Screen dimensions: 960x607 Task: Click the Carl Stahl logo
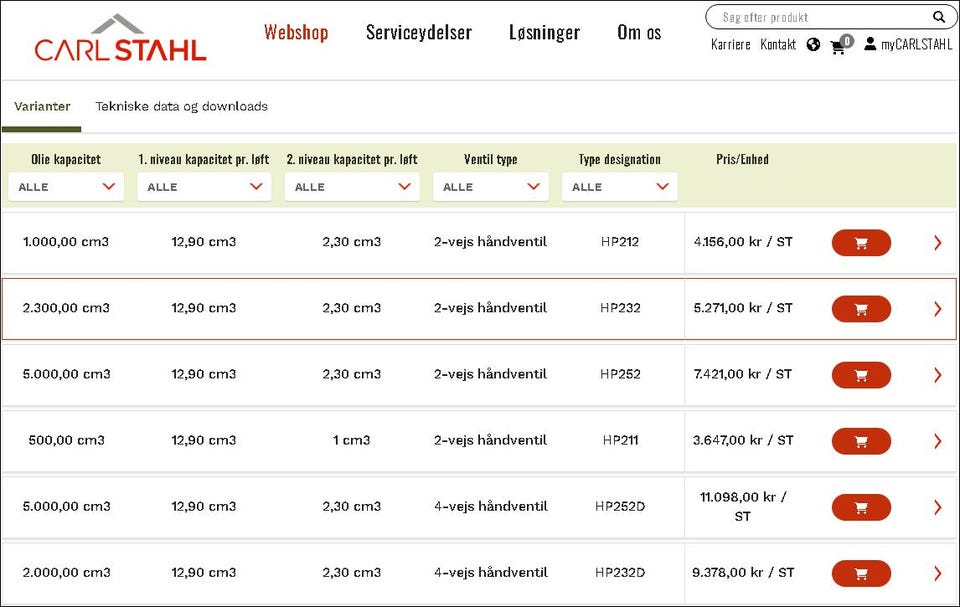coord(120,38)
